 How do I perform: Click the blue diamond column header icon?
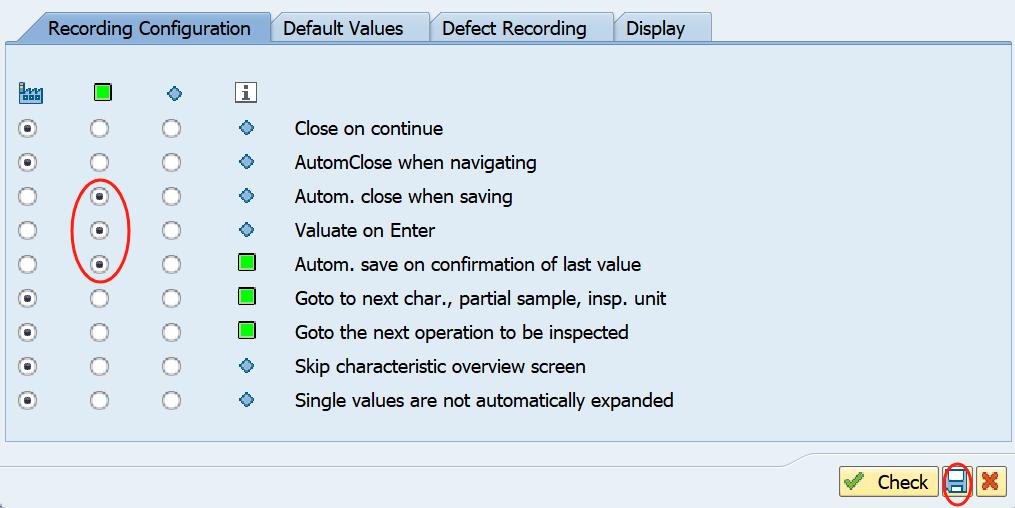[174, 94]
